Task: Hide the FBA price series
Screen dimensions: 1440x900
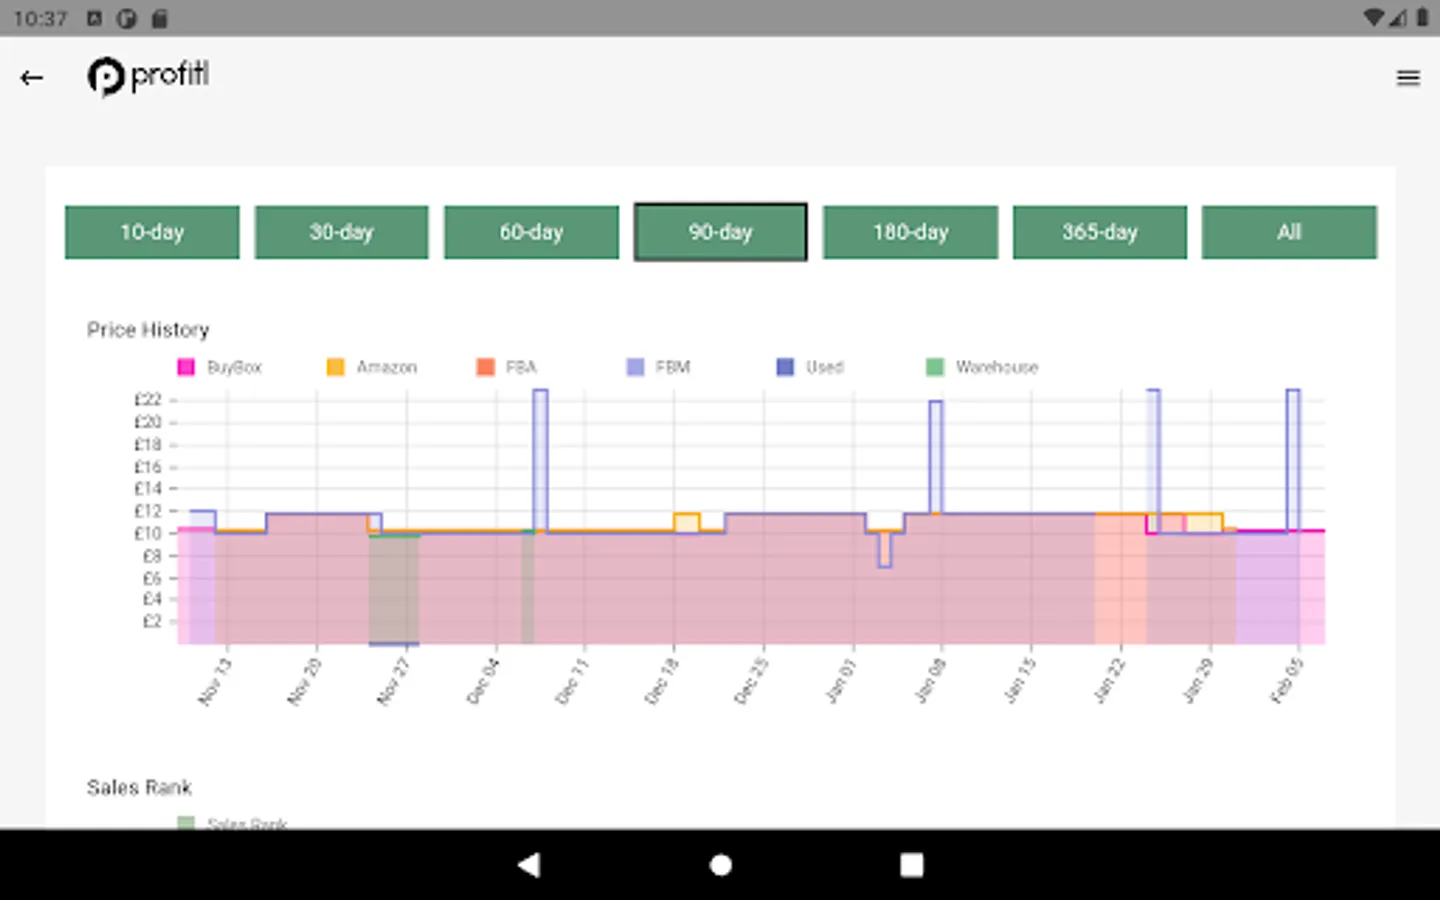Action: tap(507, 367)
